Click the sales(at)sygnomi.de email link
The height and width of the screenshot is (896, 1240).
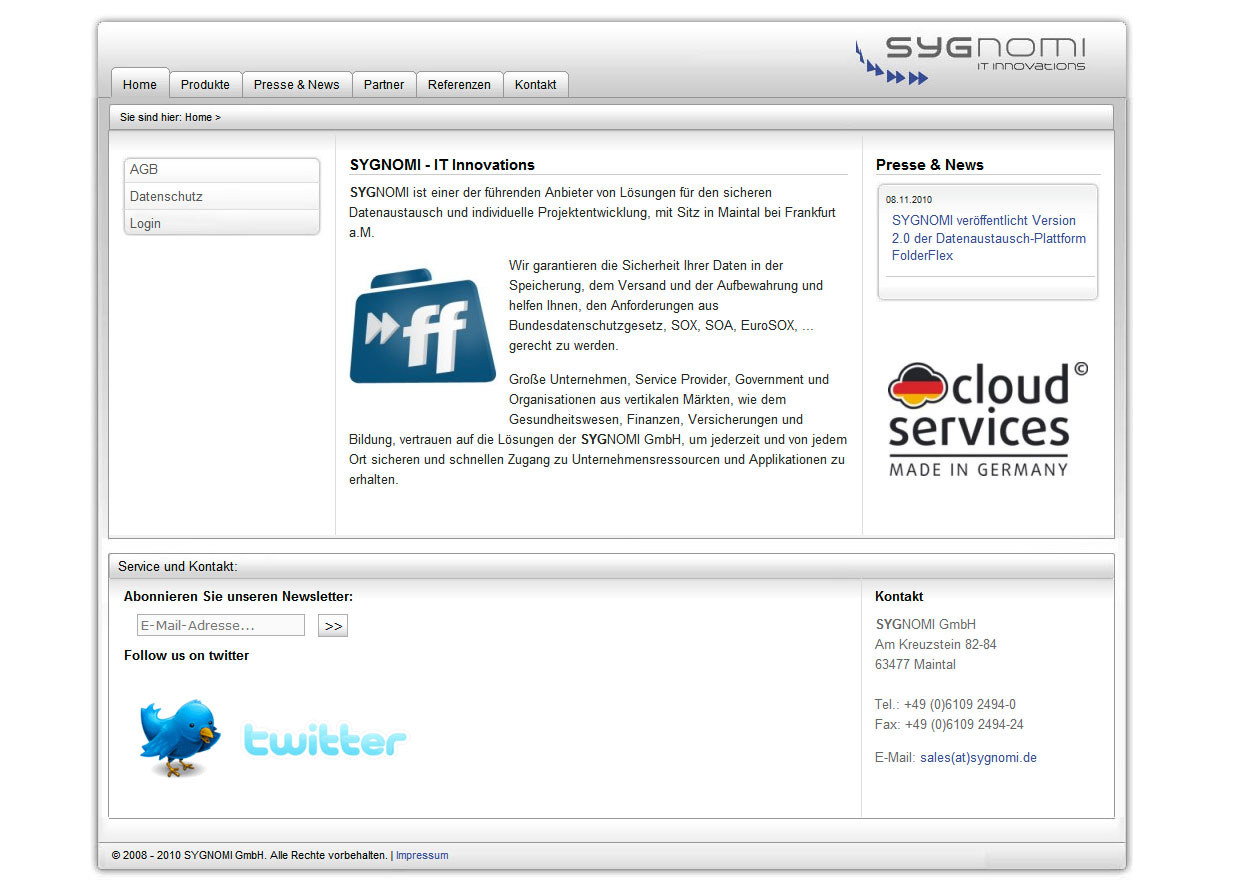(978, 758)
